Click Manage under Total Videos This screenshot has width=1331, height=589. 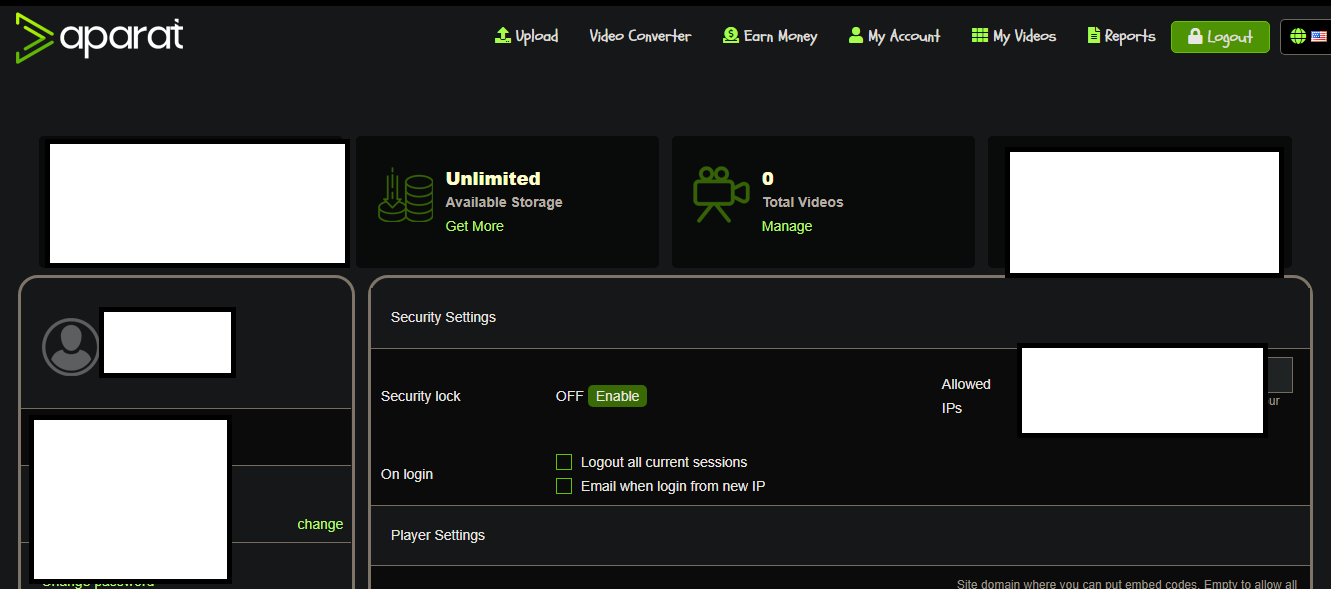(787, 226)
